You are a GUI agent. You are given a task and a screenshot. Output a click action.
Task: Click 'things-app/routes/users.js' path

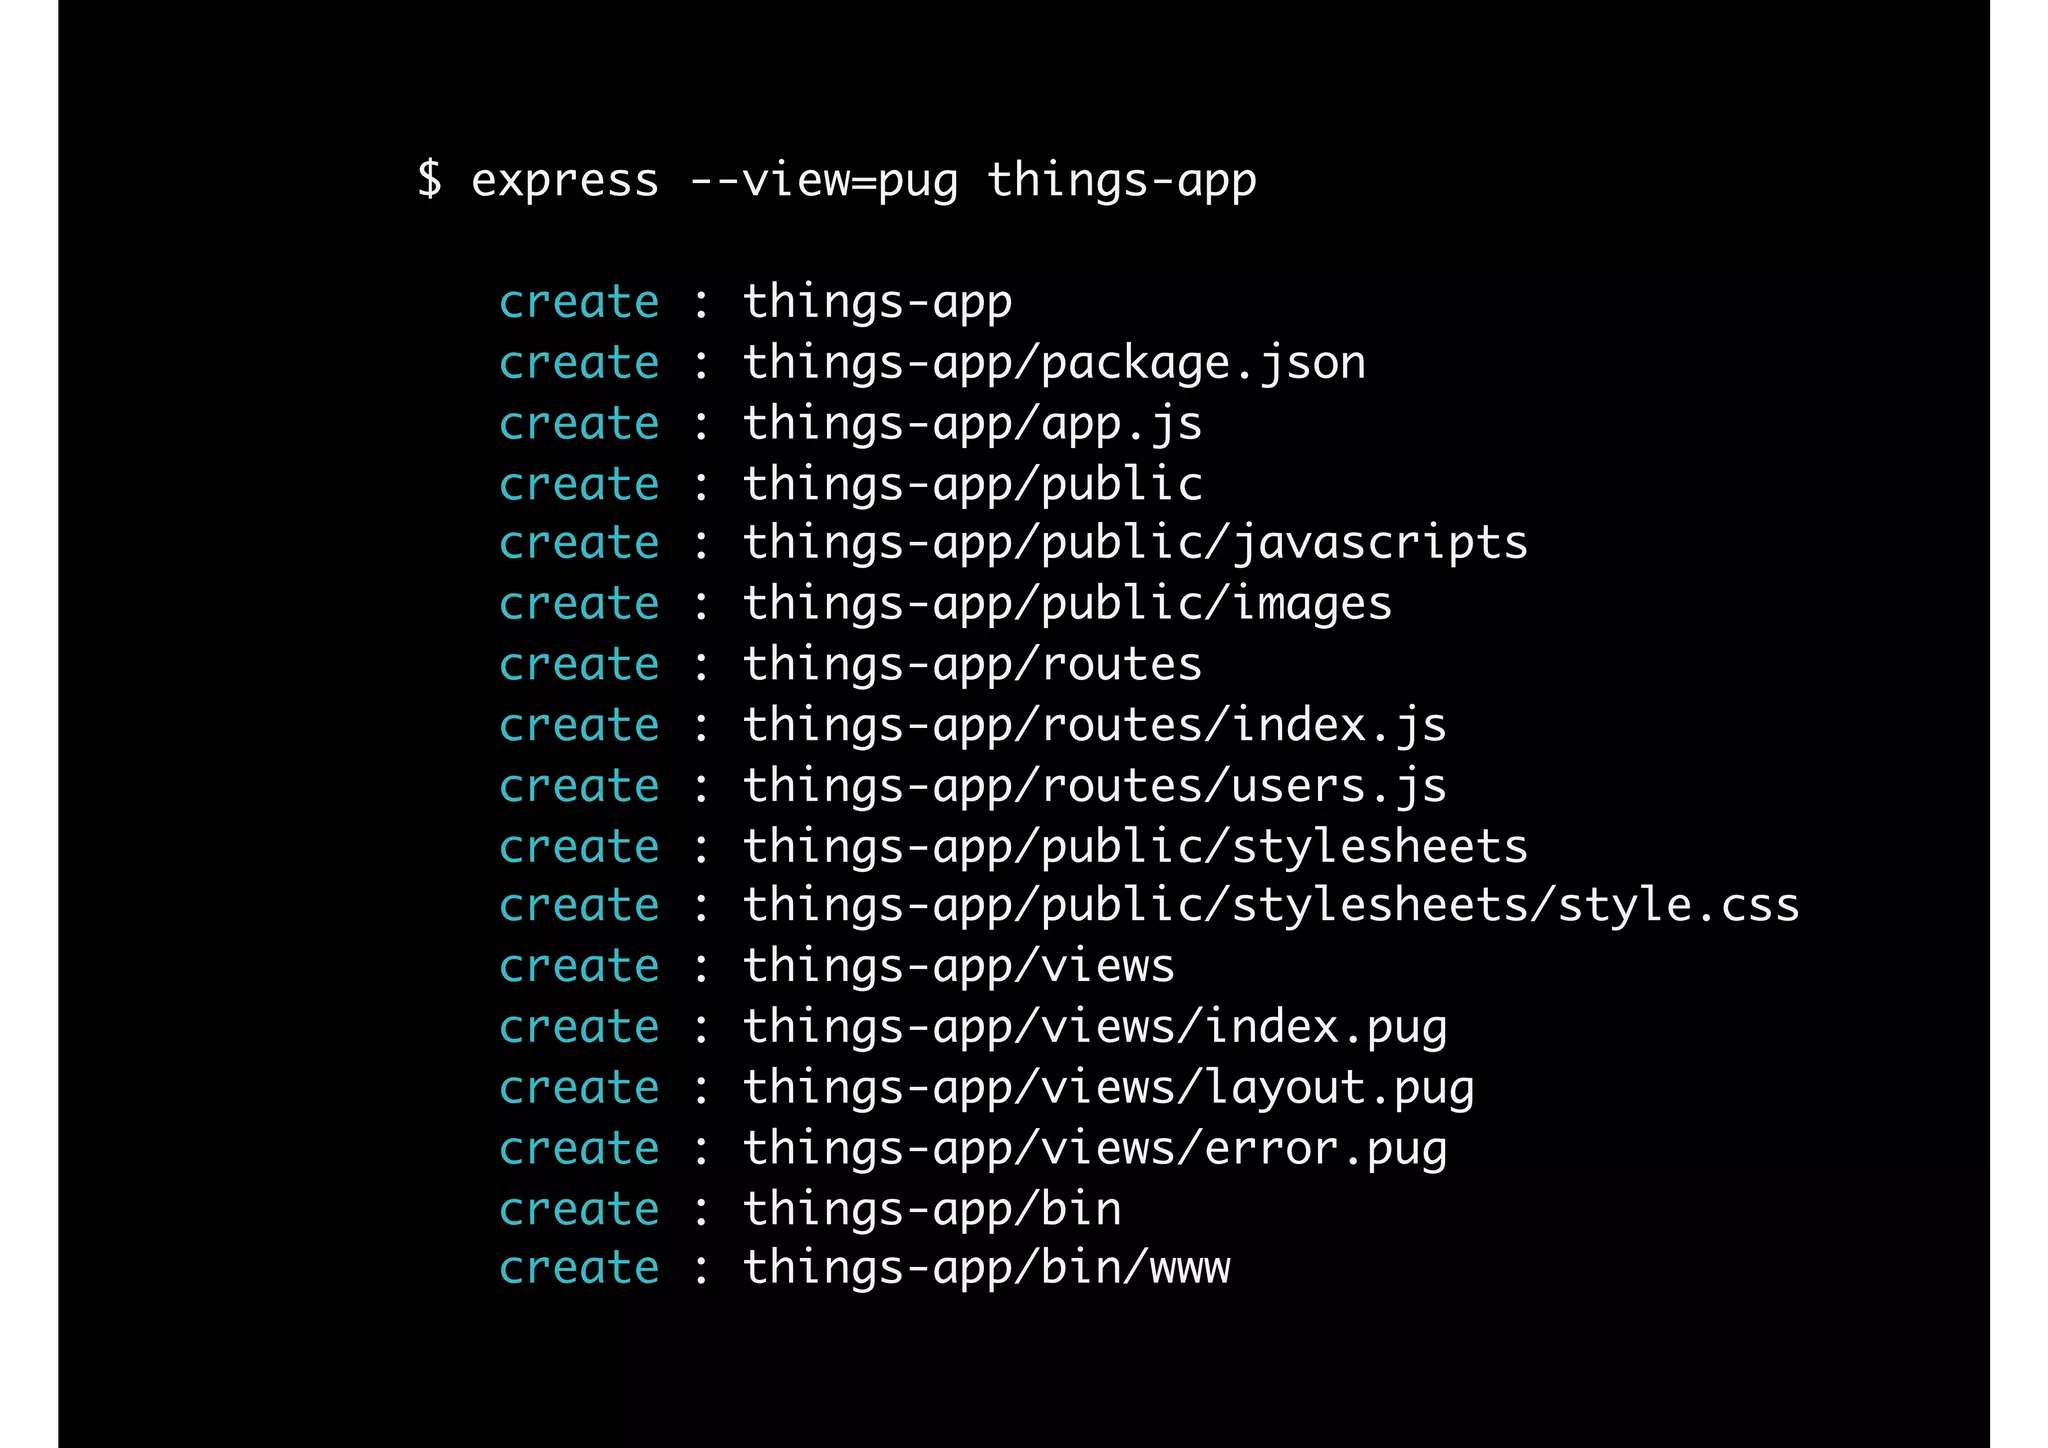1094,786
